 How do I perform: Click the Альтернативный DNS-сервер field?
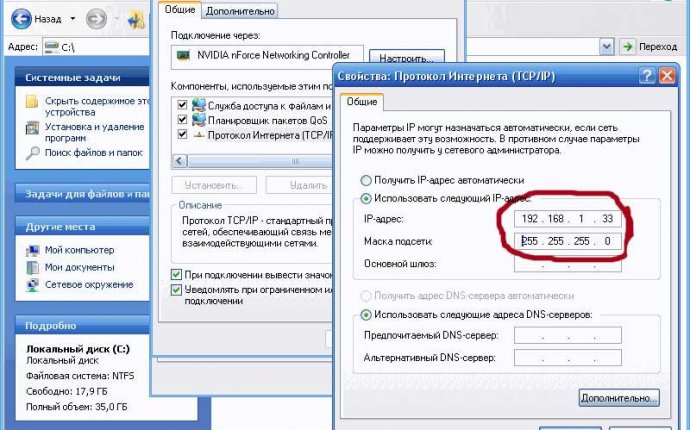click(x=568, y=358)
